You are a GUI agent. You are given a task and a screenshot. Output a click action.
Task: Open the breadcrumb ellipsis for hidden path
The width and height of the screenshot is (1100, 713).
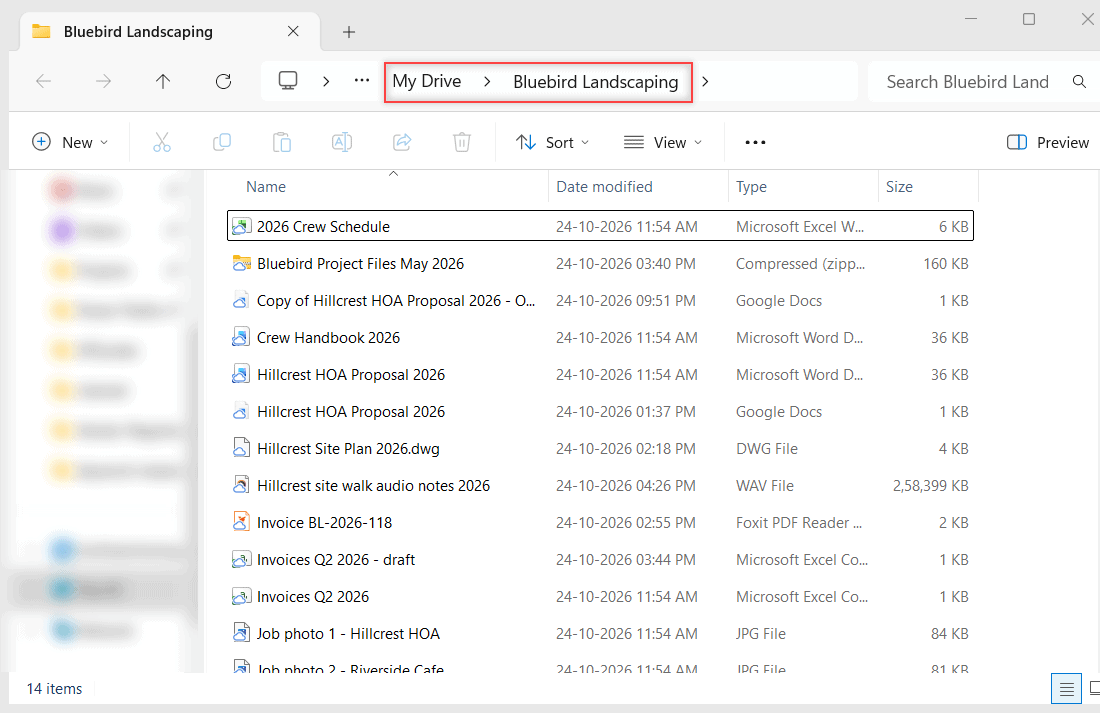[x=362, y=81]
